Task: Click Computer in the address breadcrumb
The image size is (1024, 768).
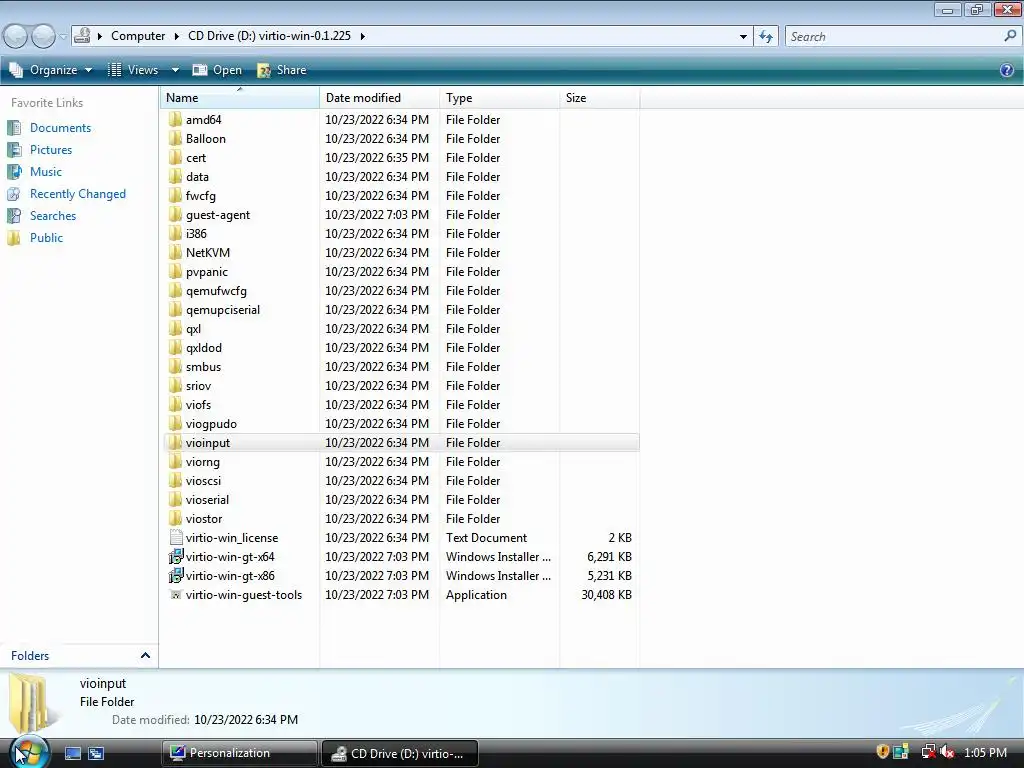Action: click(138, 36)
